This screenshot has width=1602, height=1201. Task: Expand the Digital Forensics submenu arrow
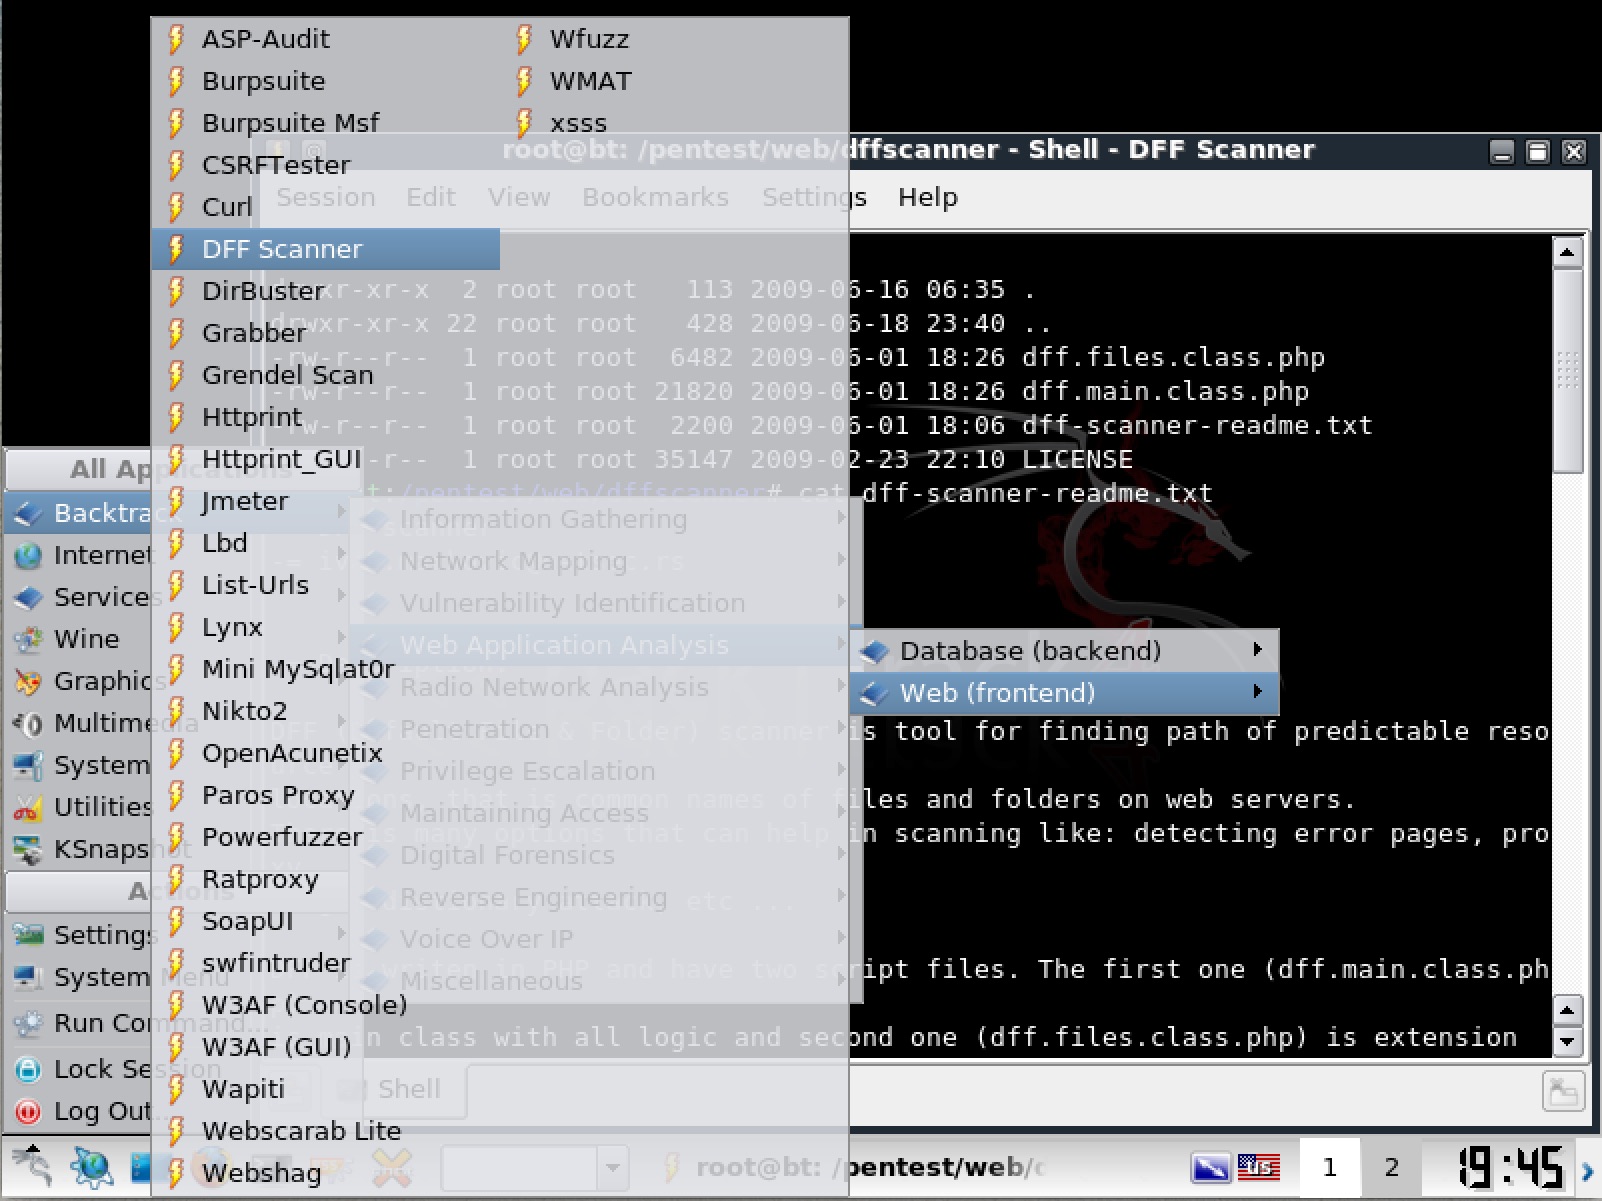tap(842, 854)
